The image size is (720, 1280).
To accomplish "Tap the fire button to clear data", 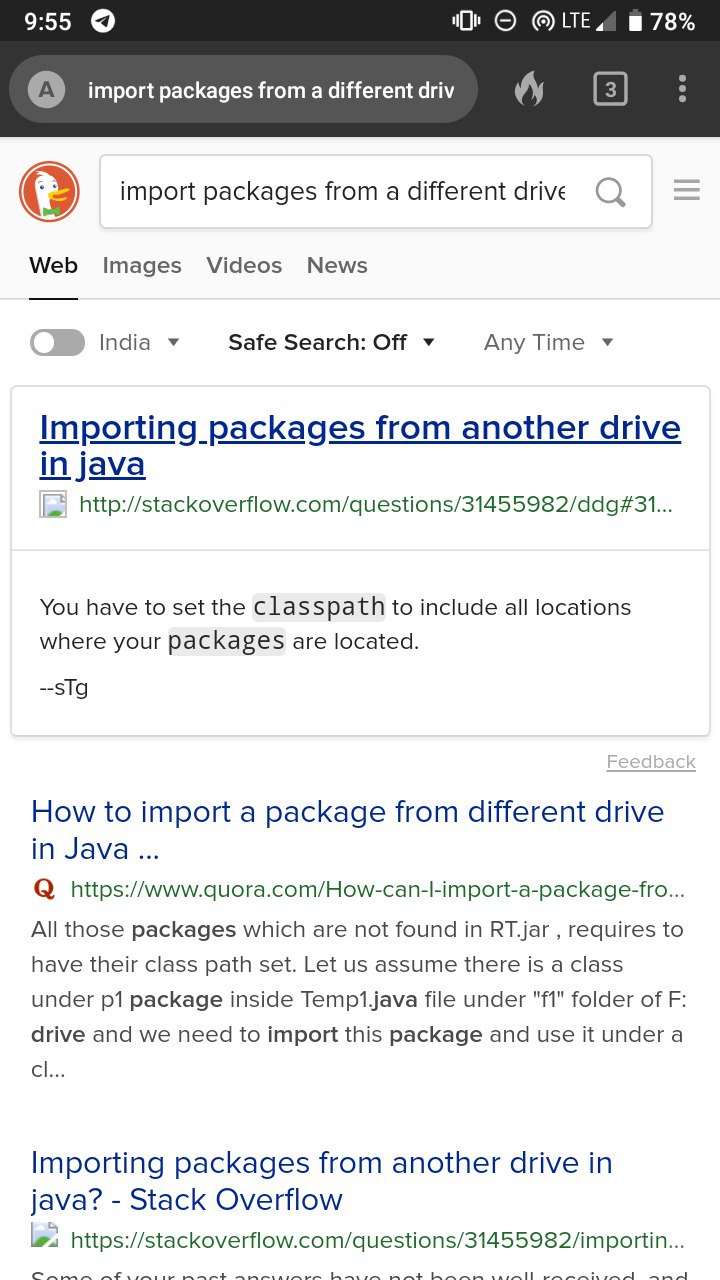I will tap(530, 90).
